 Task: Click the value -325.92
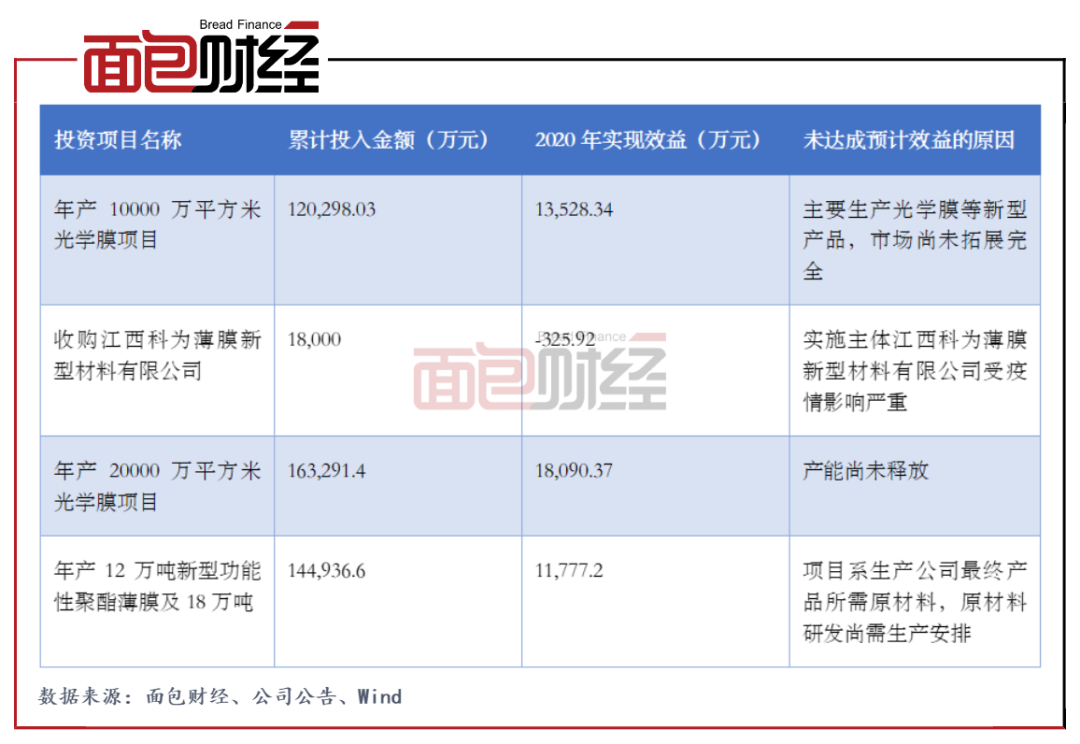[x=565, y=340]
